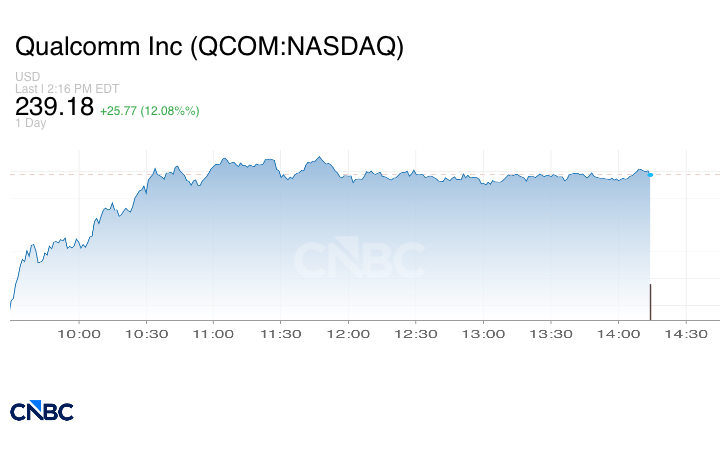Click the USD currency label
Screen dimensions: 720x450
(28, 76)
